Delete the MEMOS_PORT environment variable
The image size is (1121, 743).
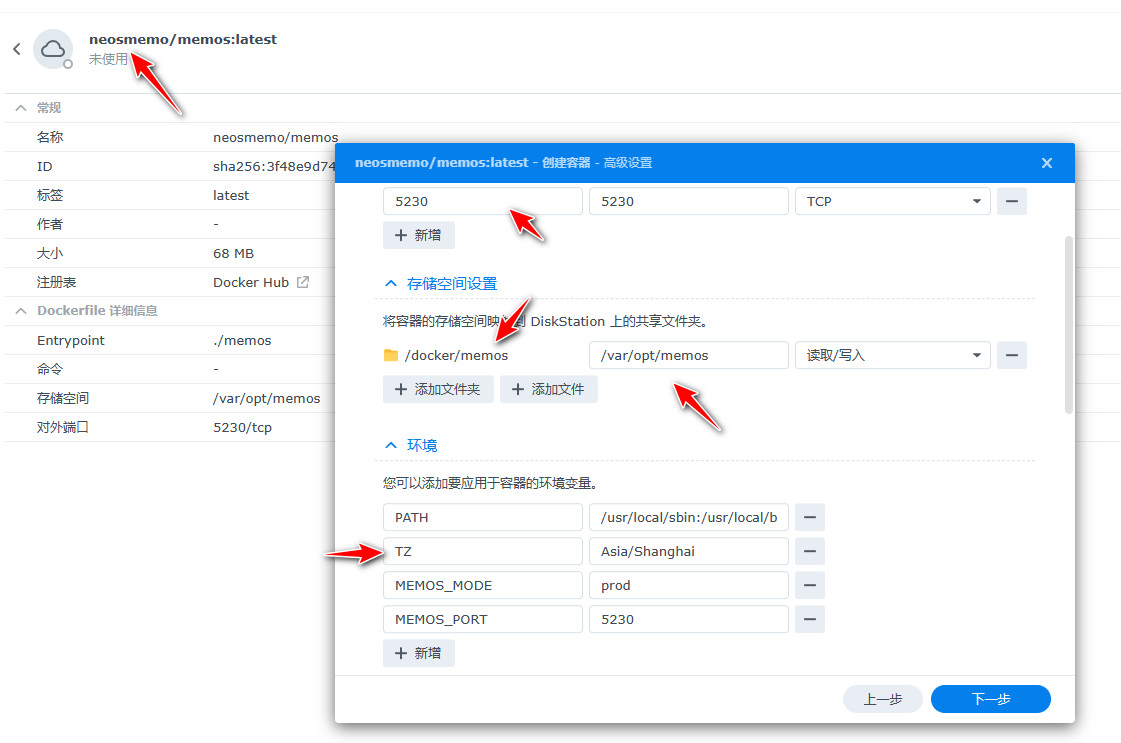pos(810,619)
